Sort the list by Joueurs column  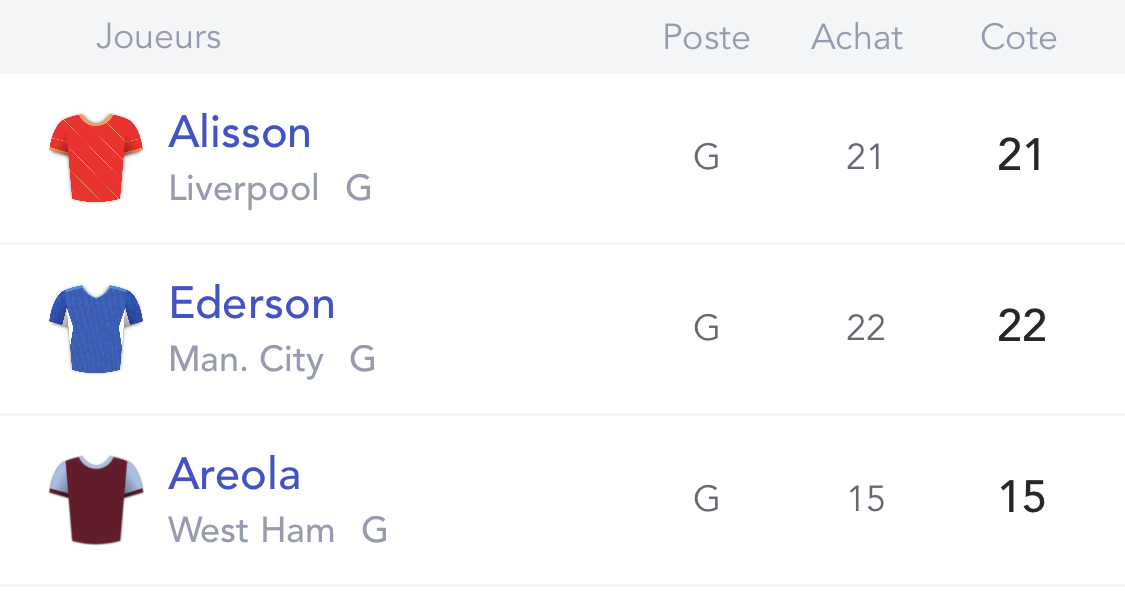point(159,37)
